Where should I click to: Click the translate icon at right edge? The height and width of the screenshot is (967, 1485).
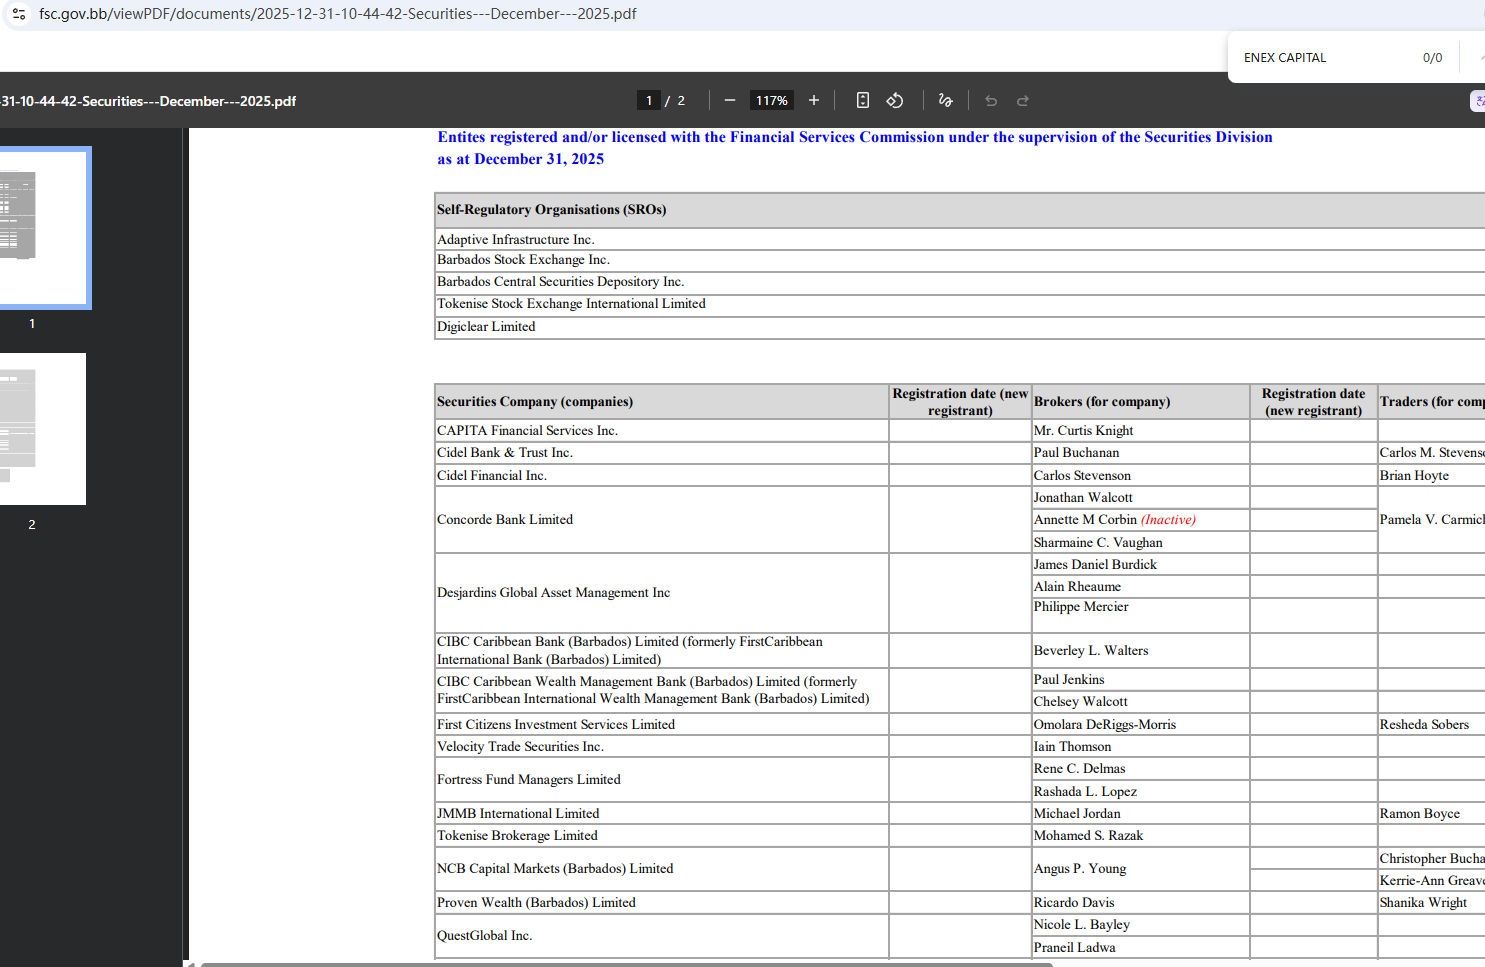click(x=1478, y=100)
